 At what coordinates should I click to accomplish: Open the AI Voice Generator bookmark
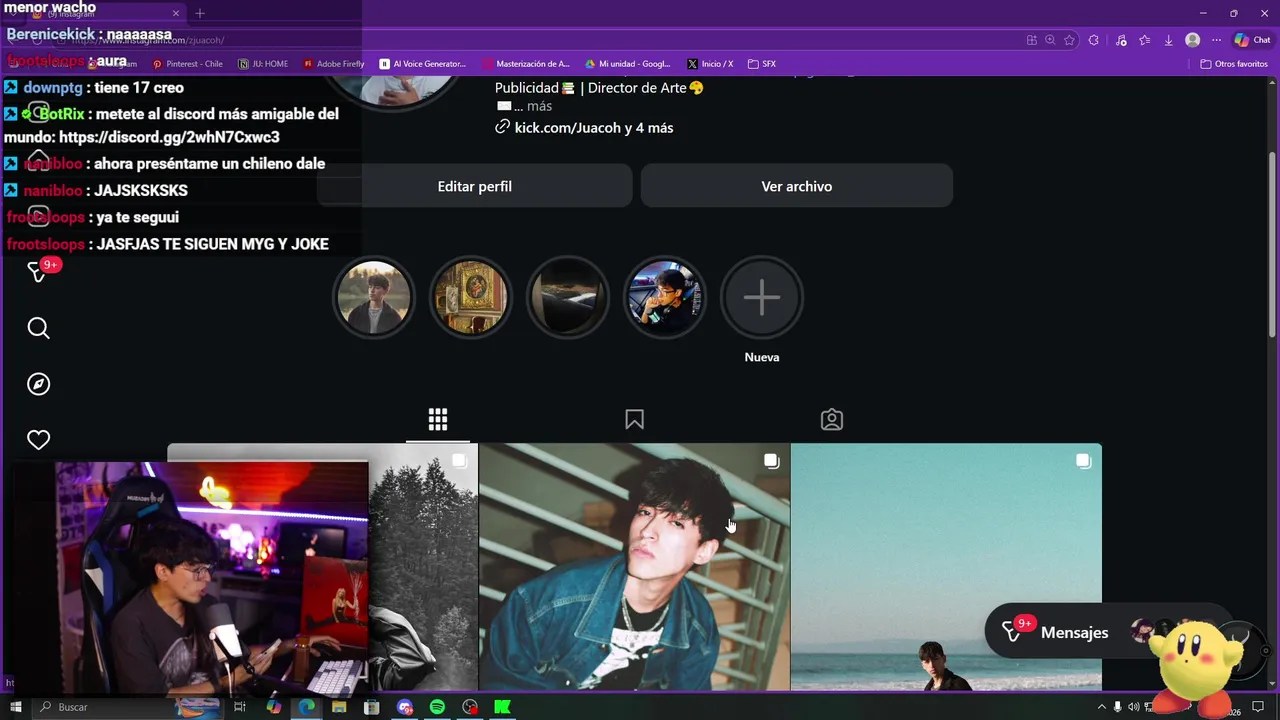pyautogui.click(x=423, y=64)
